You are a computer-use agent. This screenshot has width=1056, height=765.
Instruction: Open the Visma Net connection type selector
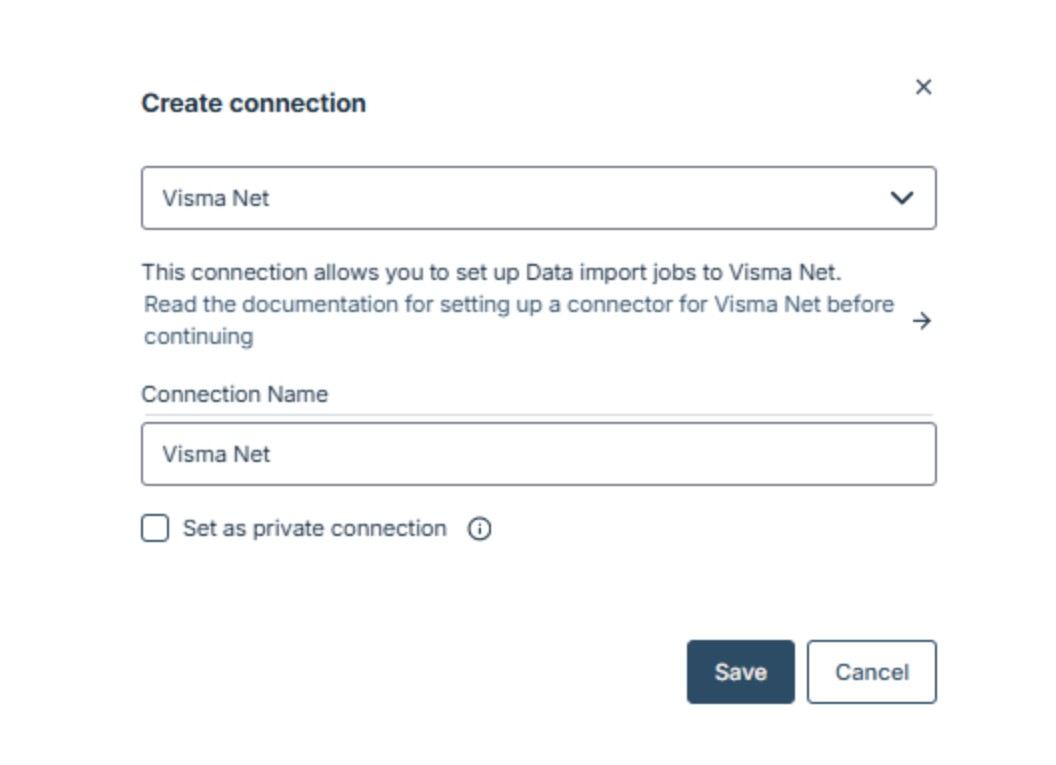pyautogui.click(x=538, y=198)
